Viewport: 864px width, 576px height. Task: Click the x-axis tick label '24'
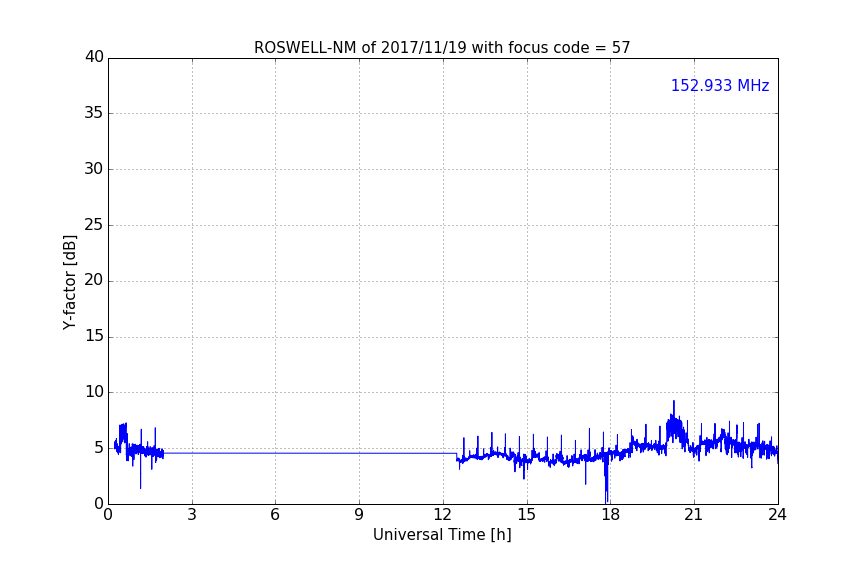tap(777, 515)
